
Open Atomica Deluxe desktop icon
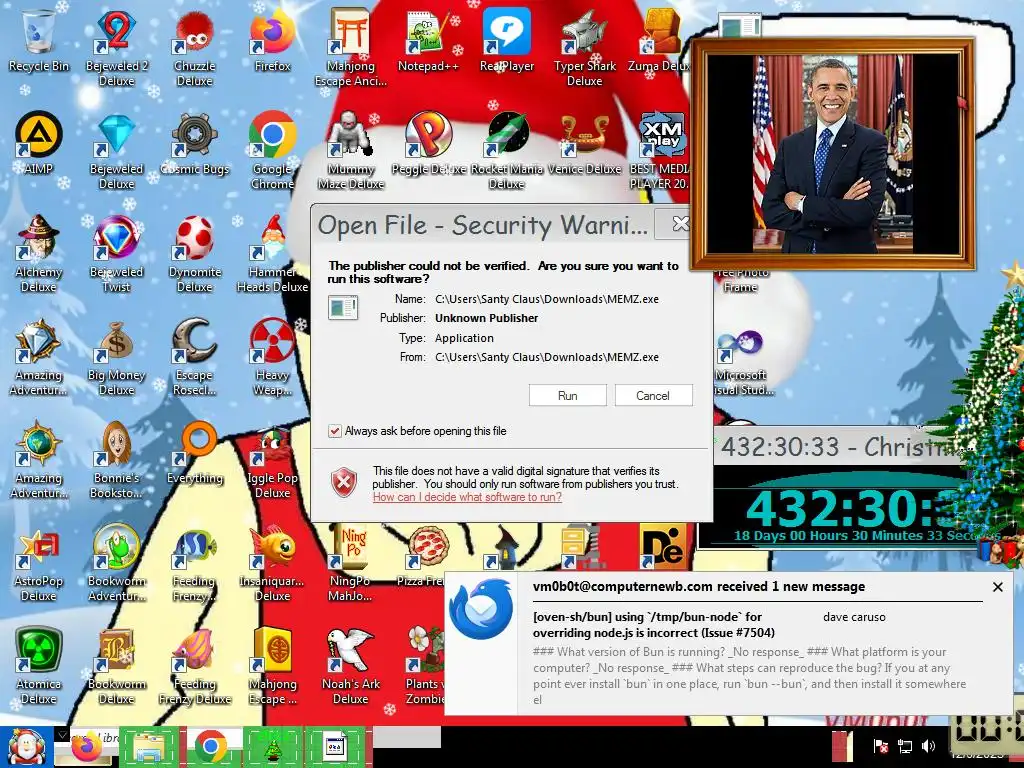tap(39, 666)
